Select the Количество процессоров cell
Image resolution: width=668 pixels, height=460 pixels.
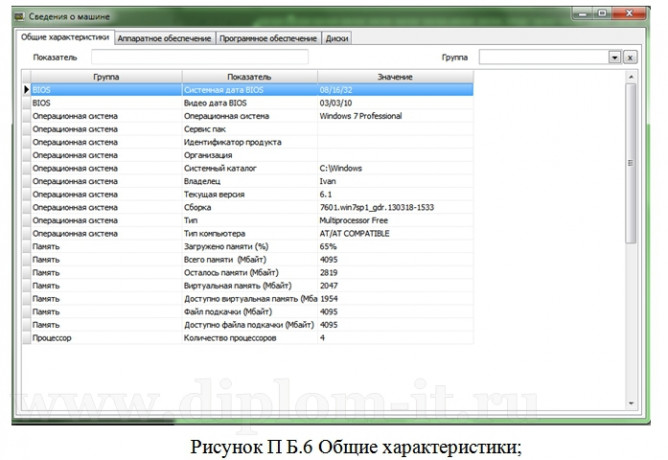pyautogui.click(x=250, y=338)
